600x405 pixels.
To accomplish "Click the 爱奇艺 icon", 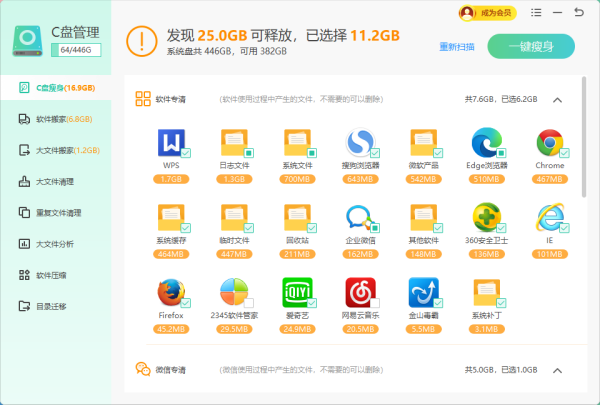I will pos(297,292).
